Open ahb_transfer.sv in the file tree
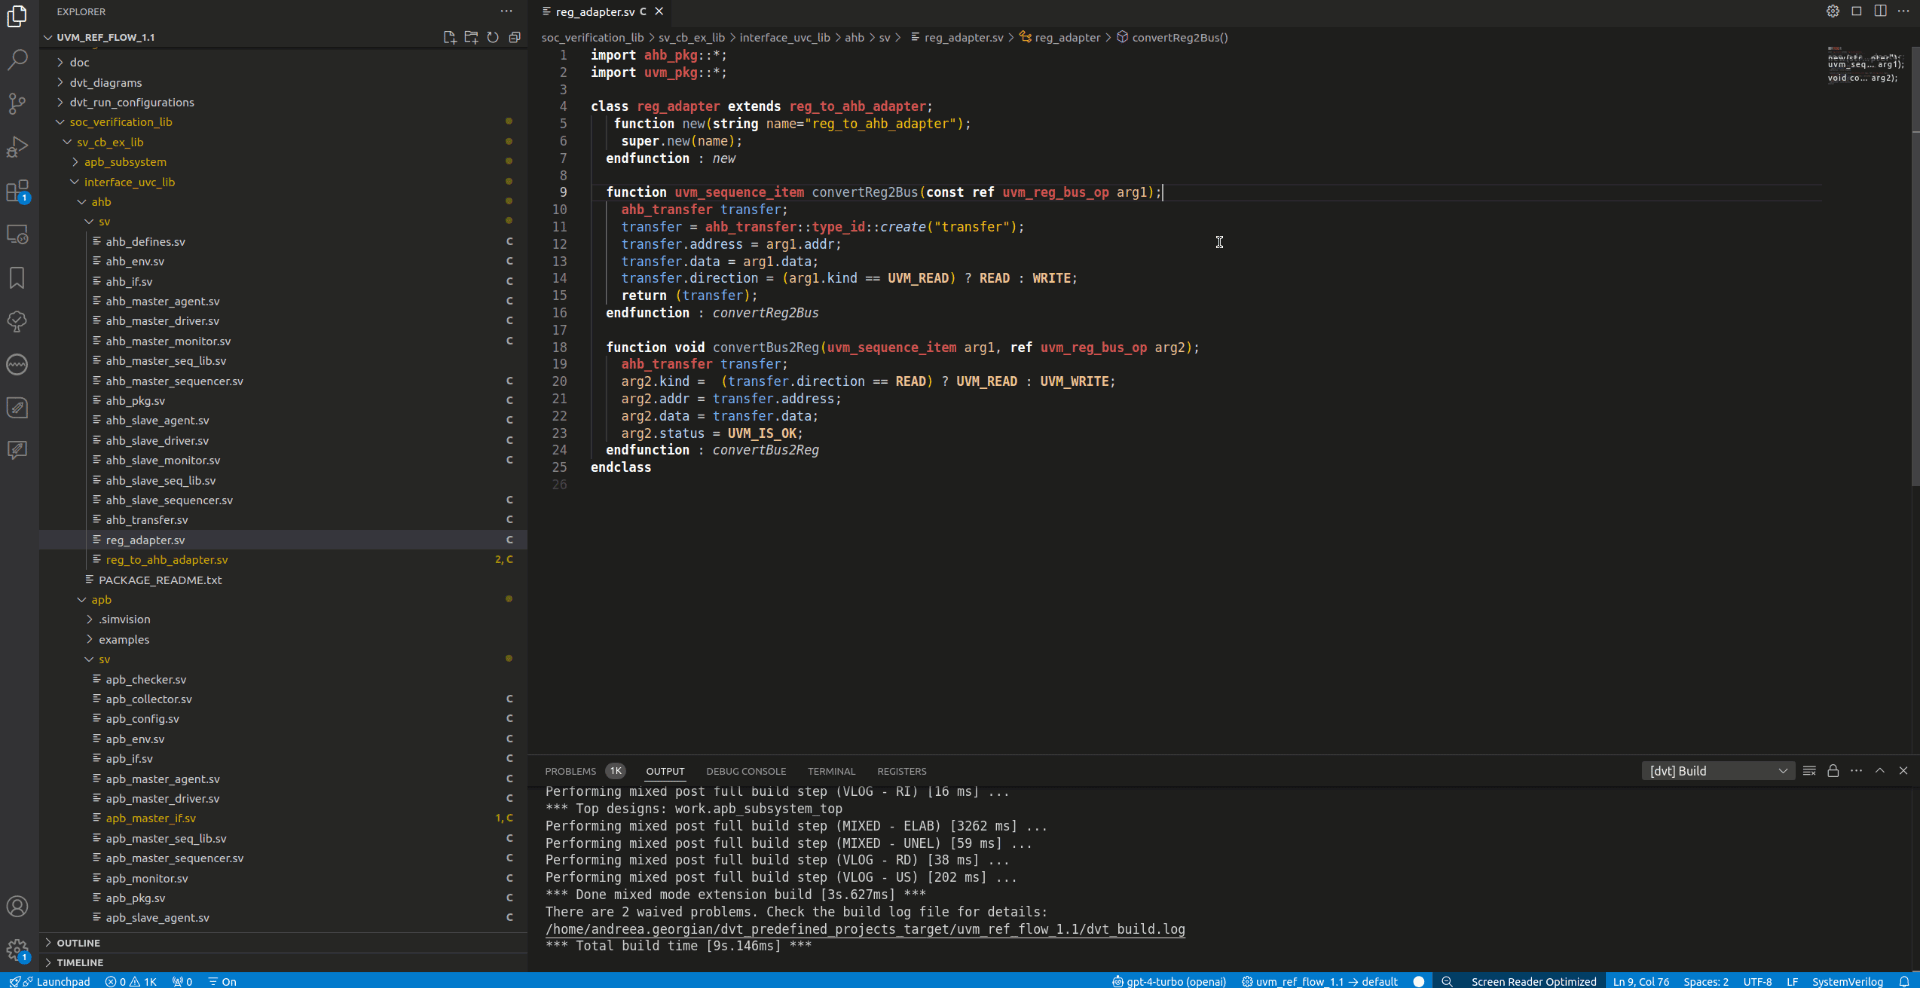The image size is (1920, 988). [147, 520]
